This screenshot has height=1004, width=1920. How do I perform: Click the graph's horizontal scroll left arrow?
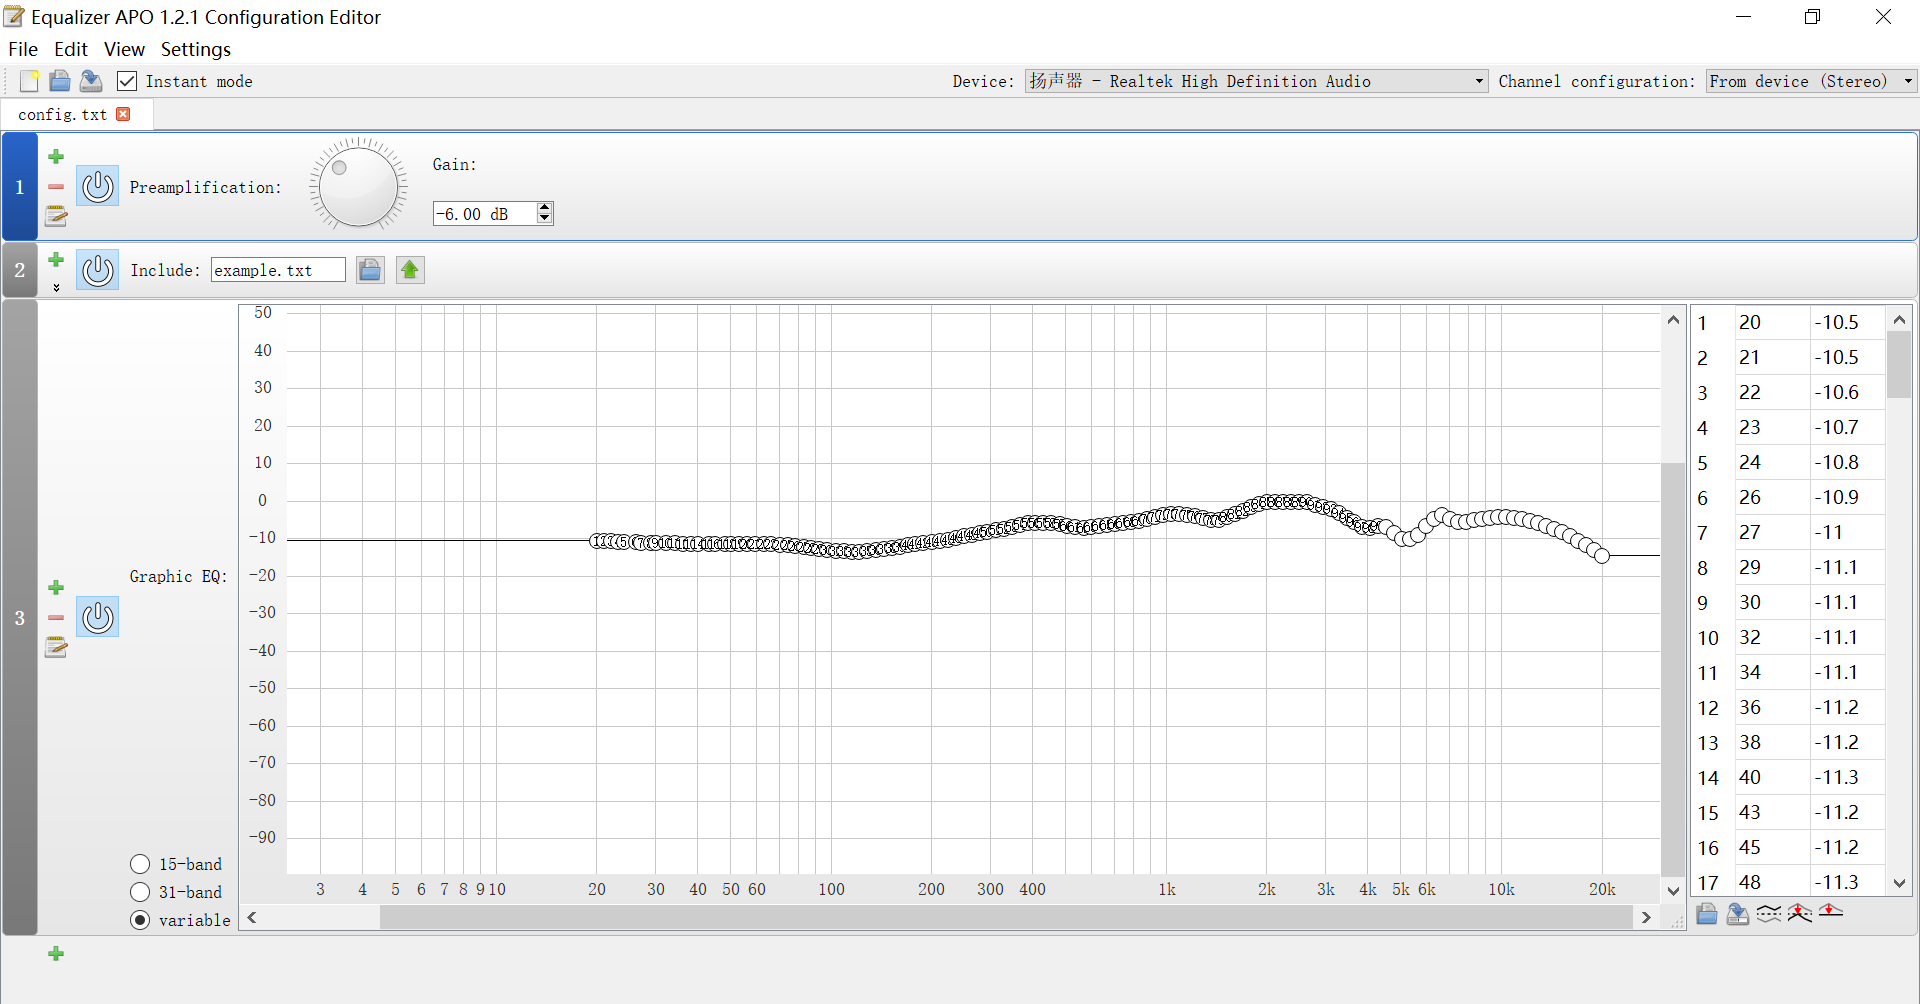coord(252,917)
